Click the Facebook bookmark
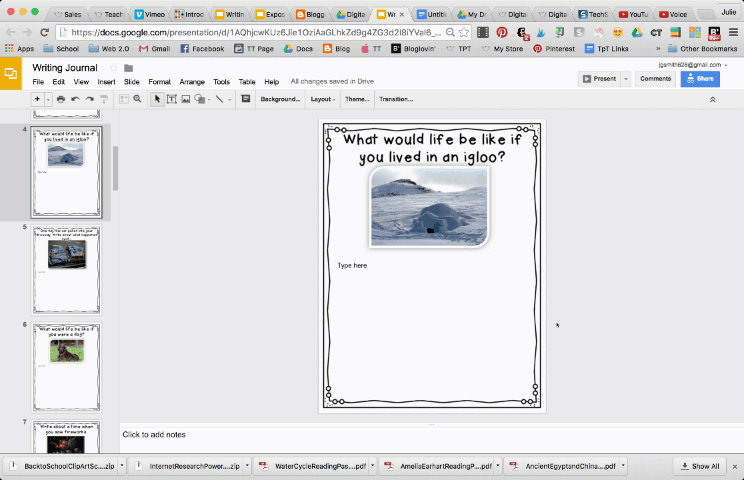The image size is (744, 480). (202, 48)
